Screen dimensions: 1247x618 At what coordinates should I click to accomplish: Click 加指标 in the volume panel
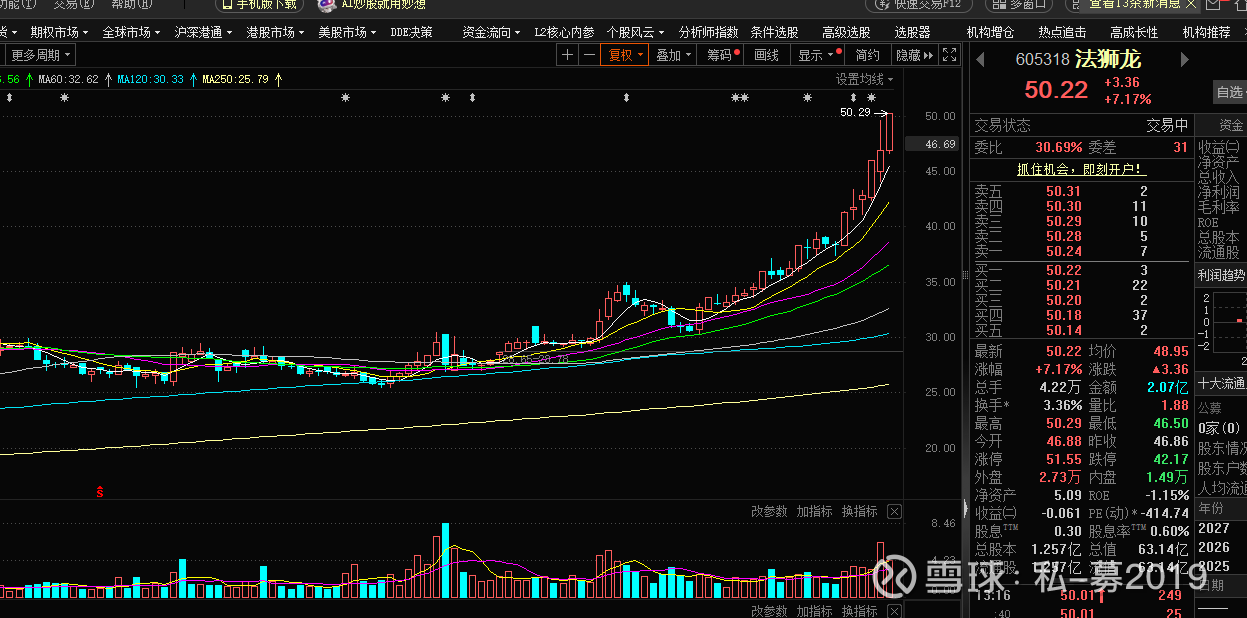[x=814, y=511]
